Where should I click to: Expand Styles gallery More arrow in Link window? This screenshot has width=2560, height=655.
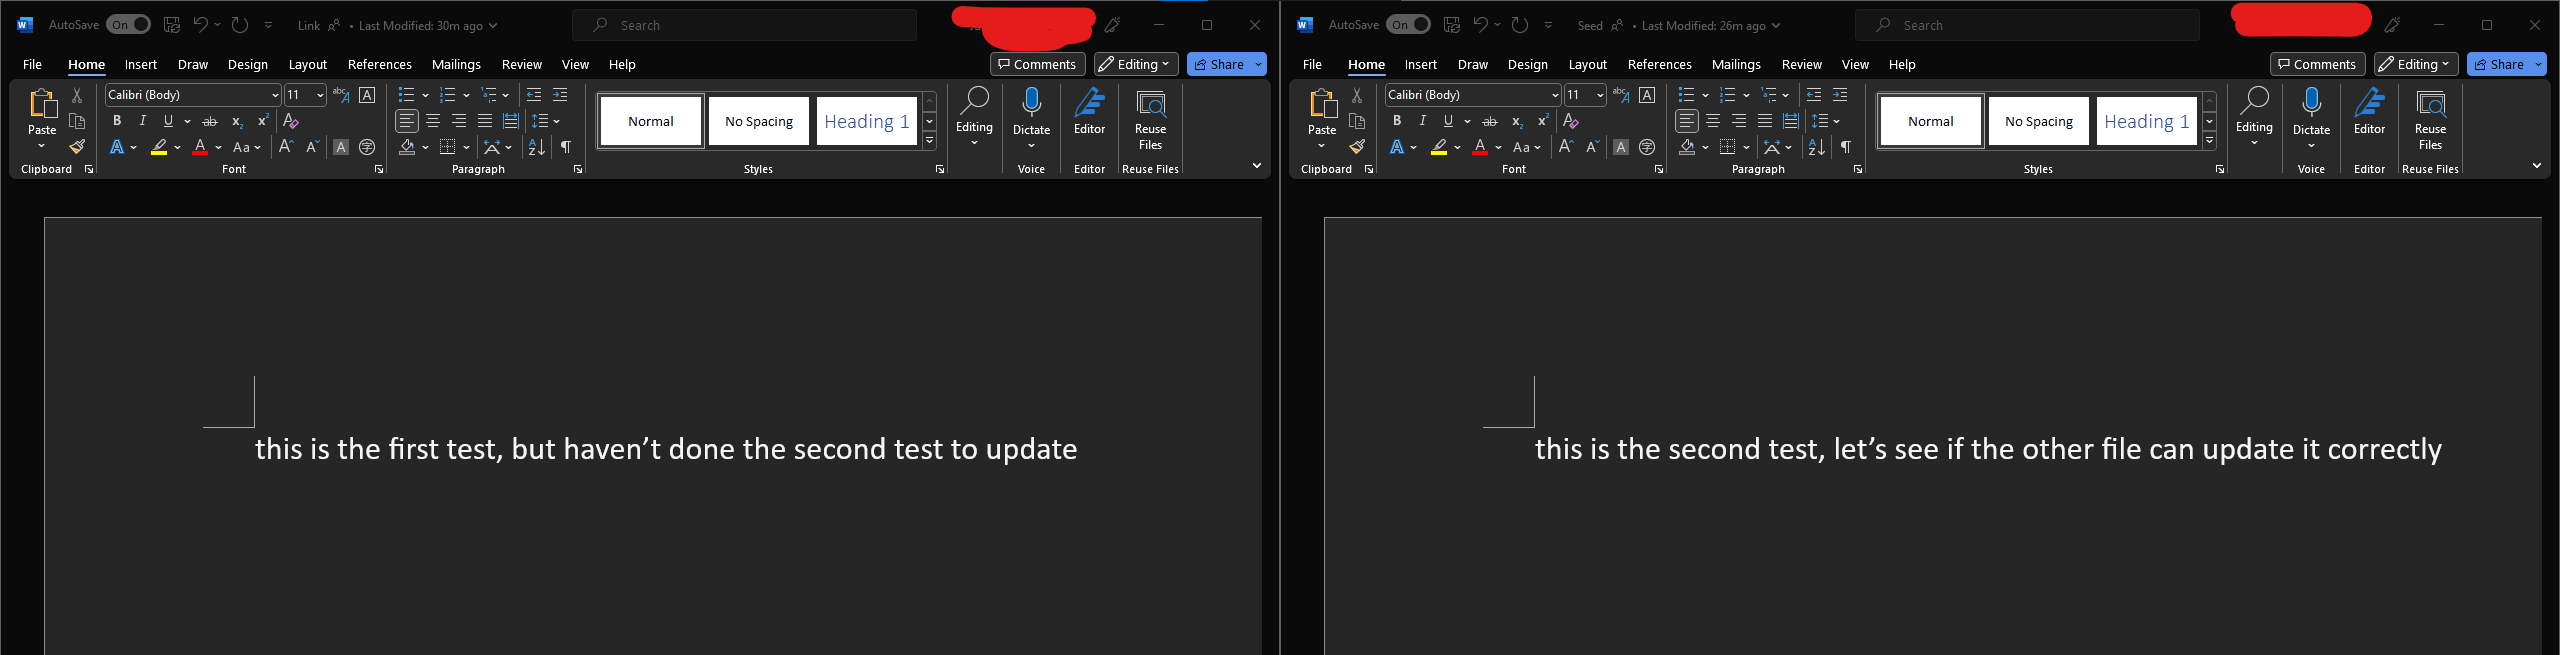pyautogui.click(x=930, y=141)
